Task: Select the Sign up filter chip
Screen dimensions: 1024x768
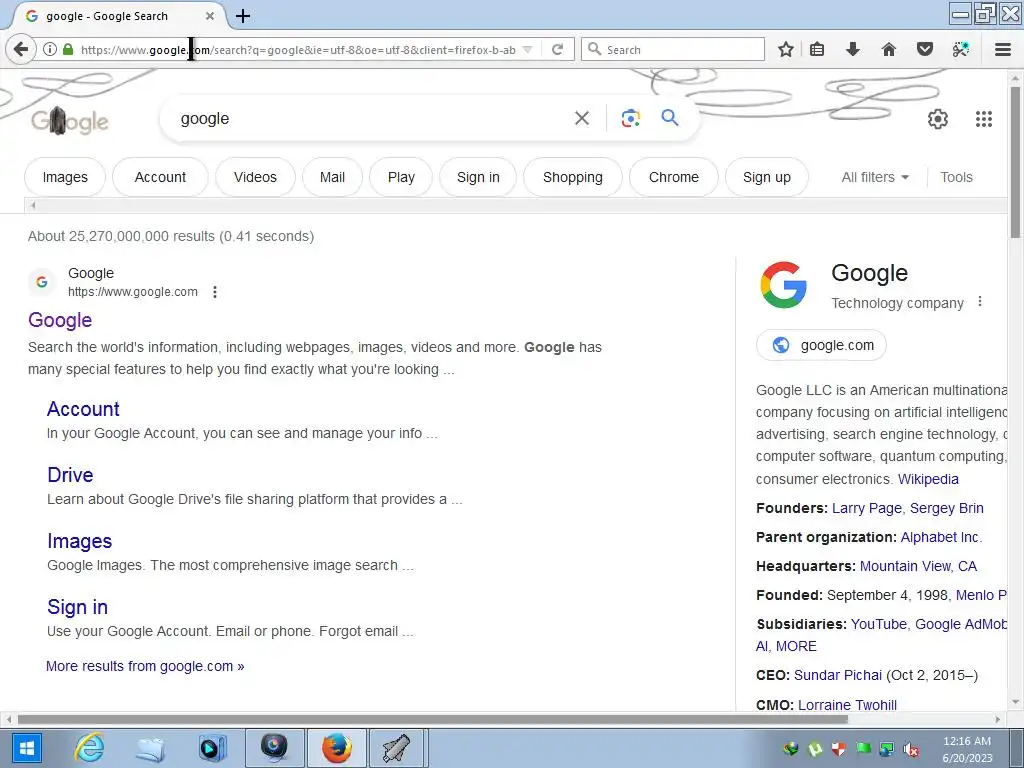Action: tap(767, 177)
